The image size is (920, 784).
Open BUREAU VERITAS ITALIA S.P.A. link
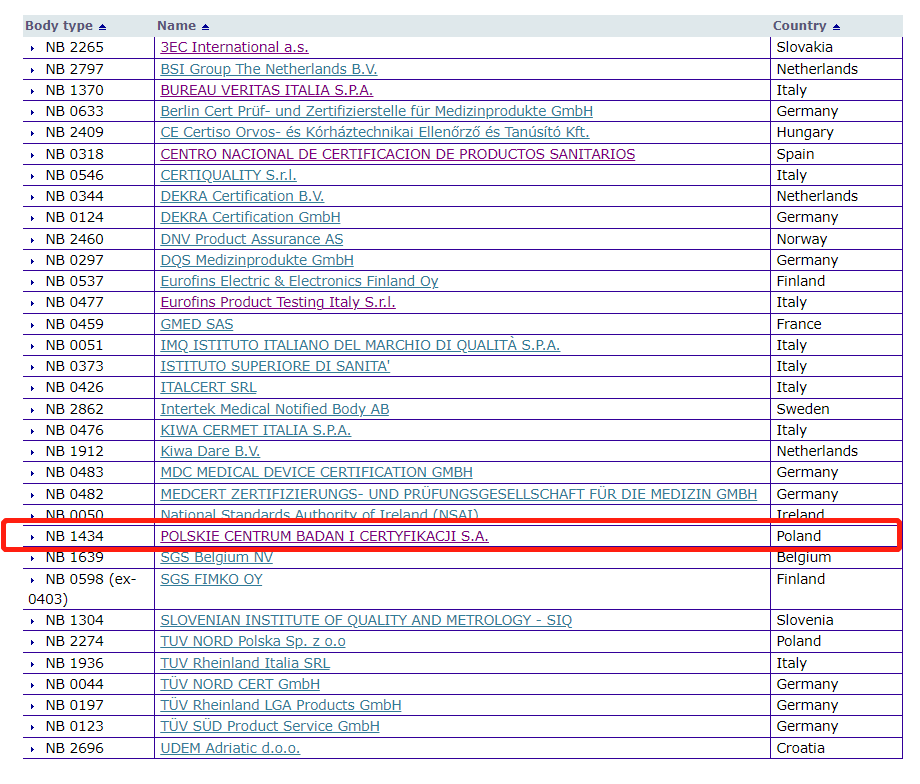coord(266,90)
